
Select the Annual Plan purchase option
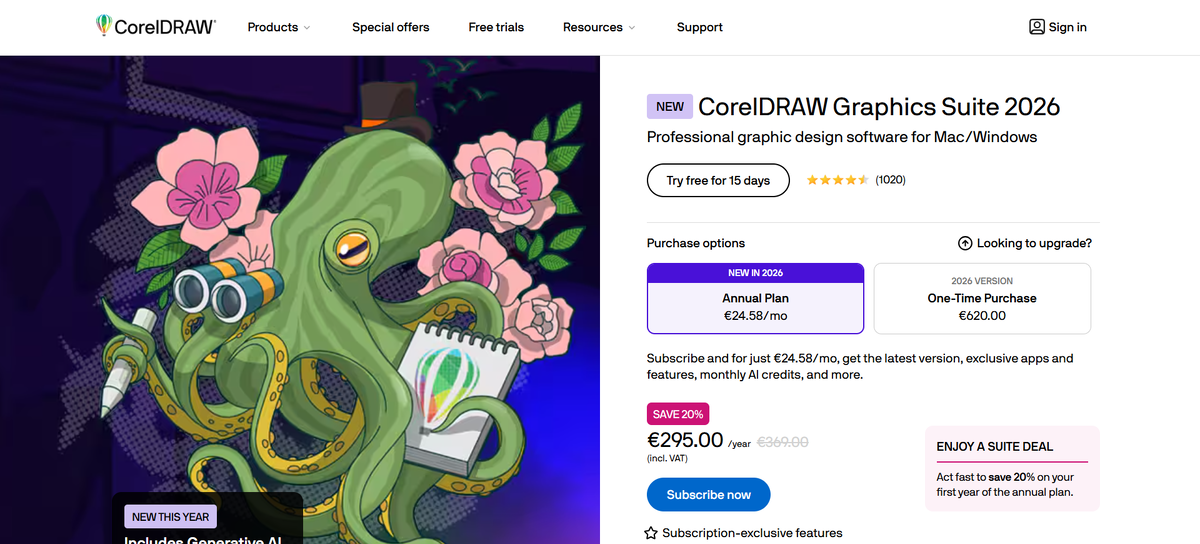point(755,299)
